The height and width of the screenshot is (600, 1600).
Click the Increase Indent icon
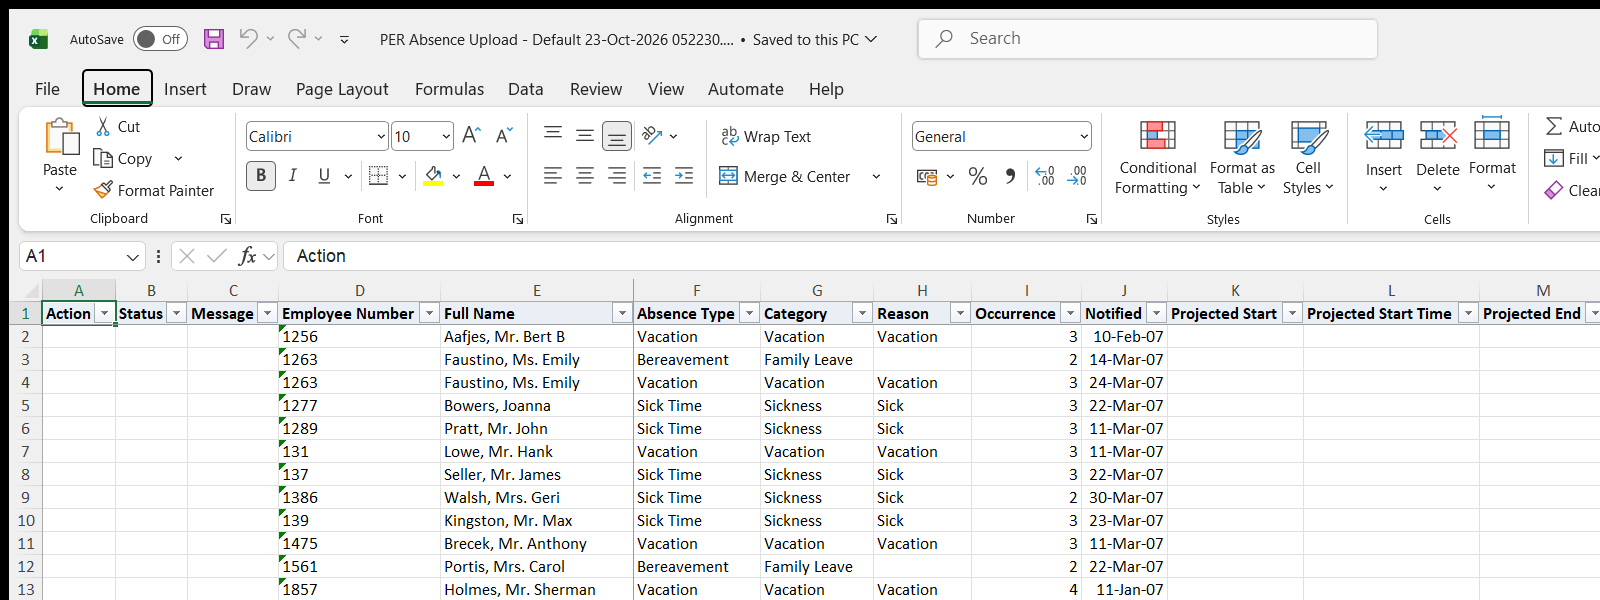tap(684, 176)
